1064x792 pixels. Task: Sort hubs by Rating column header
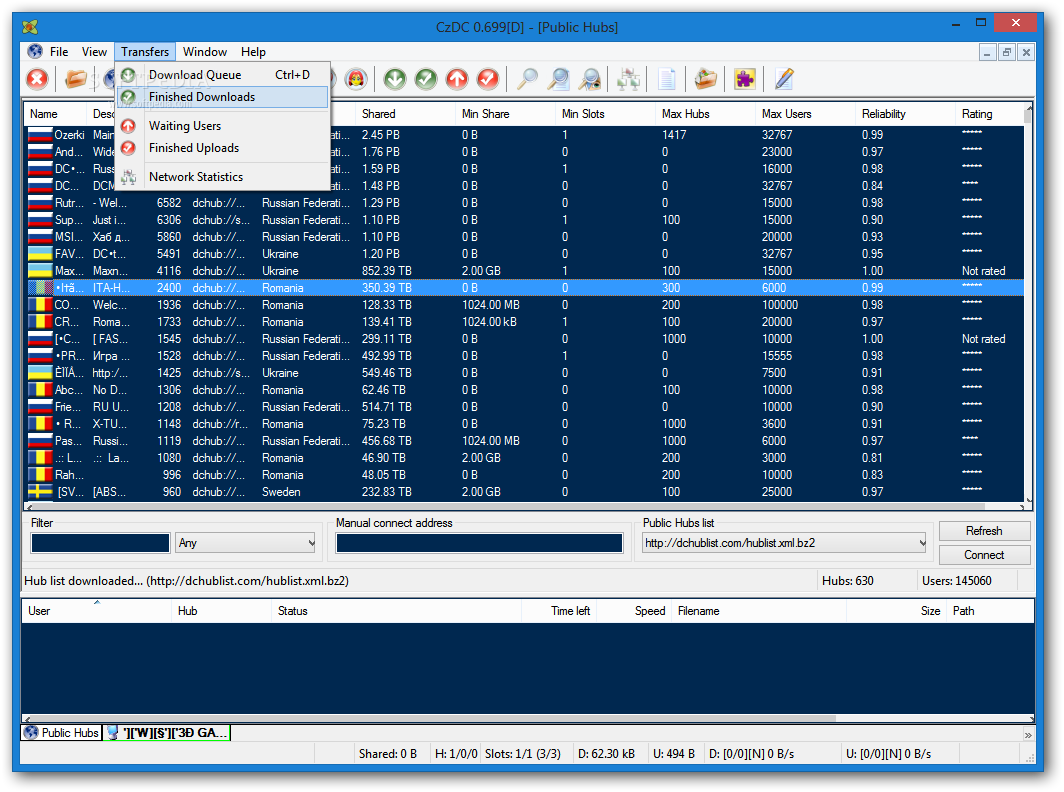[x=989, y=114]
